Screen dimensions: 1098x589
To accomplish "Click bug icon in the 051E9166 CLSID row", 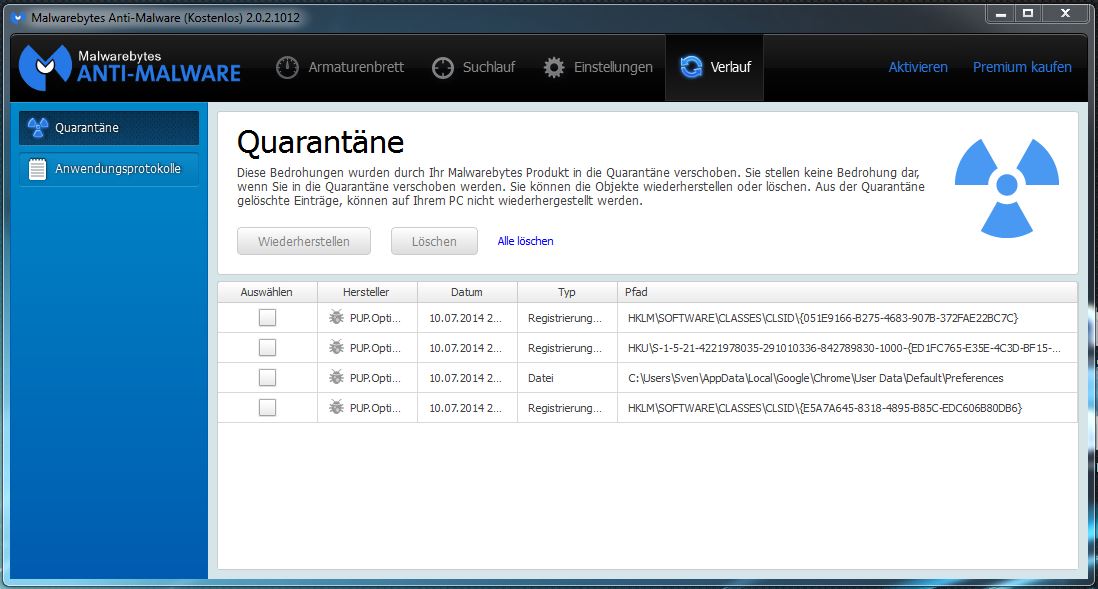I will point(336,317).
